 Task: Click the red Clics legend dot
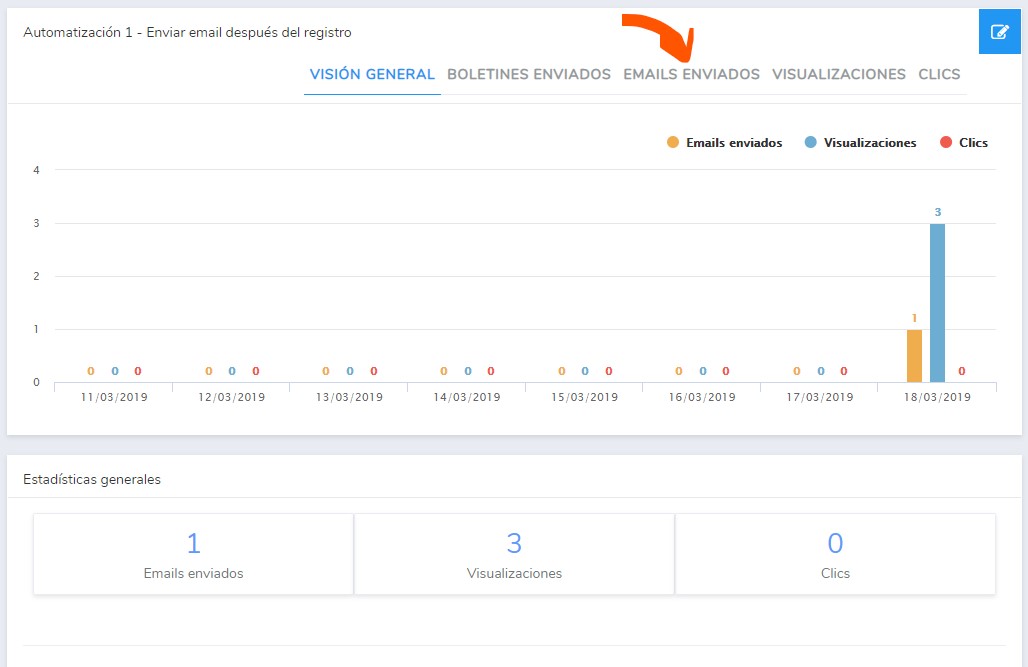click(x=945, y=142)
